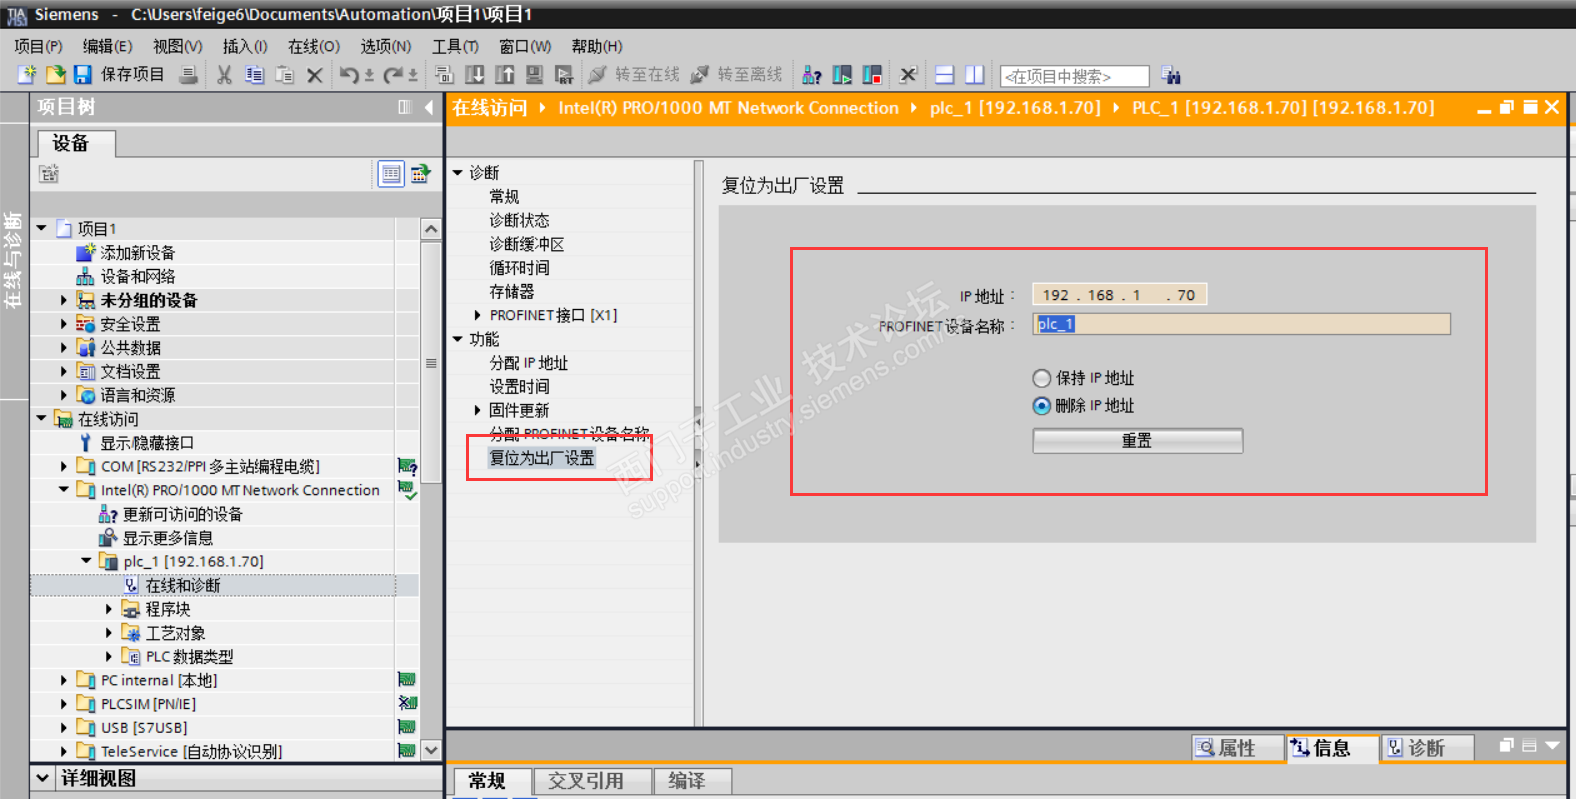Image resolution: width=1576 pixels, height=799 pixels.
Task: Expand the 安全设置 node
Action: [64, 324]
